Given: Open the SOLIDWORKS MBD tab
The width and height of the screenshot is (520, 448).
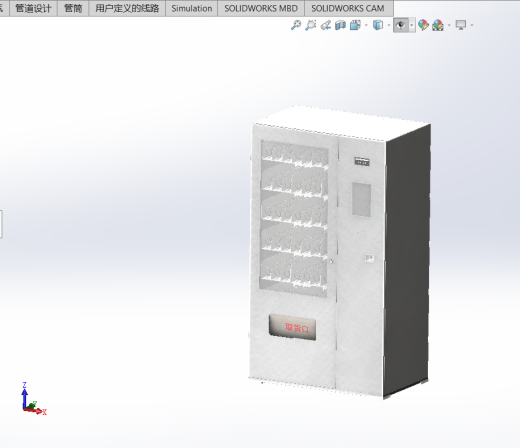Looking at the screenshot, I should pos(261,8).
